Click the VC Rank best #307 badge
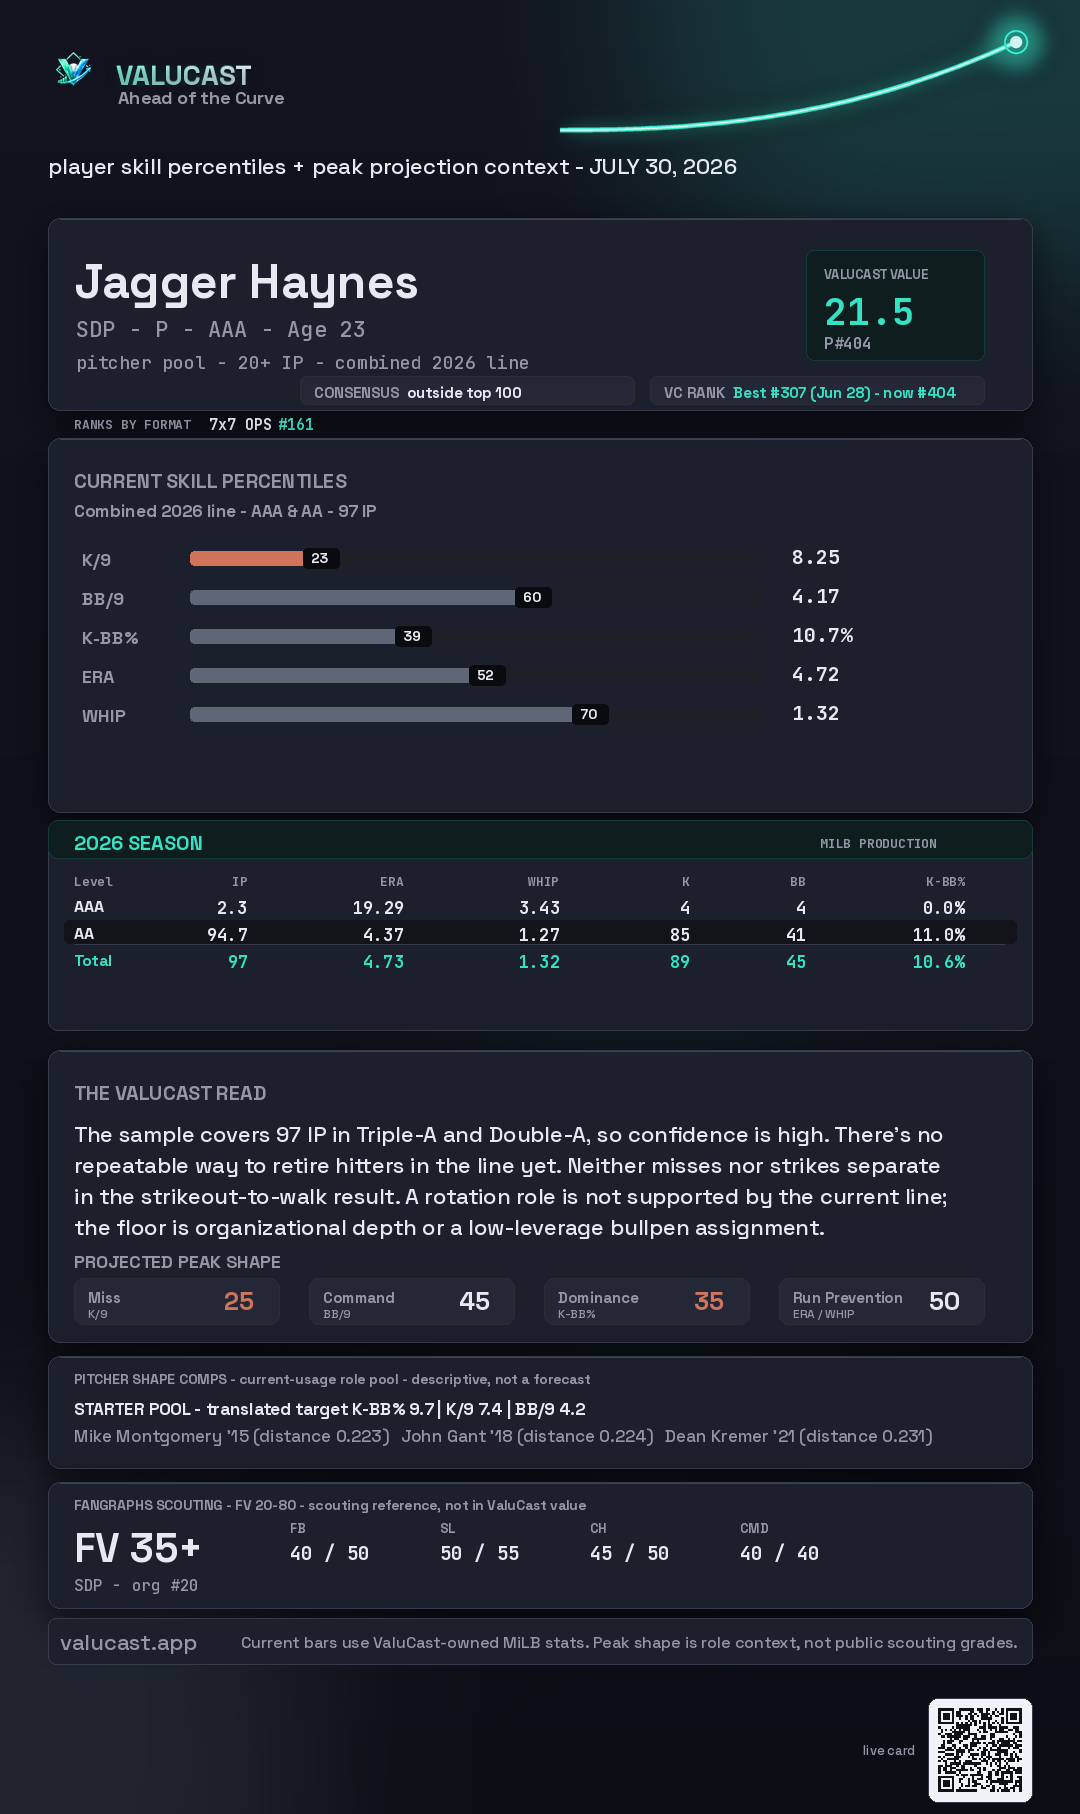 click(x=817, y=392)
